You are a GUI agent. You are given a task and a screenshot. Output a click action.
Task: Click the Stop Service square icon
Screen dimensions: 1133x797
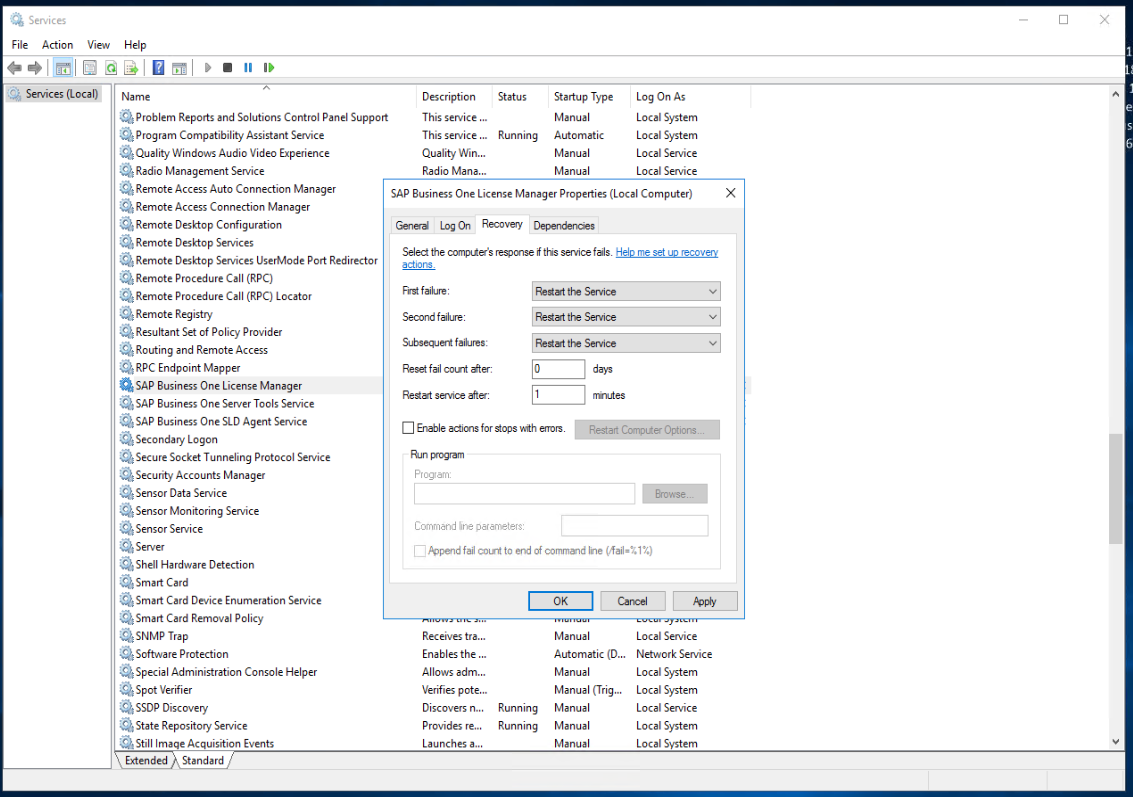tap(227, 68)
